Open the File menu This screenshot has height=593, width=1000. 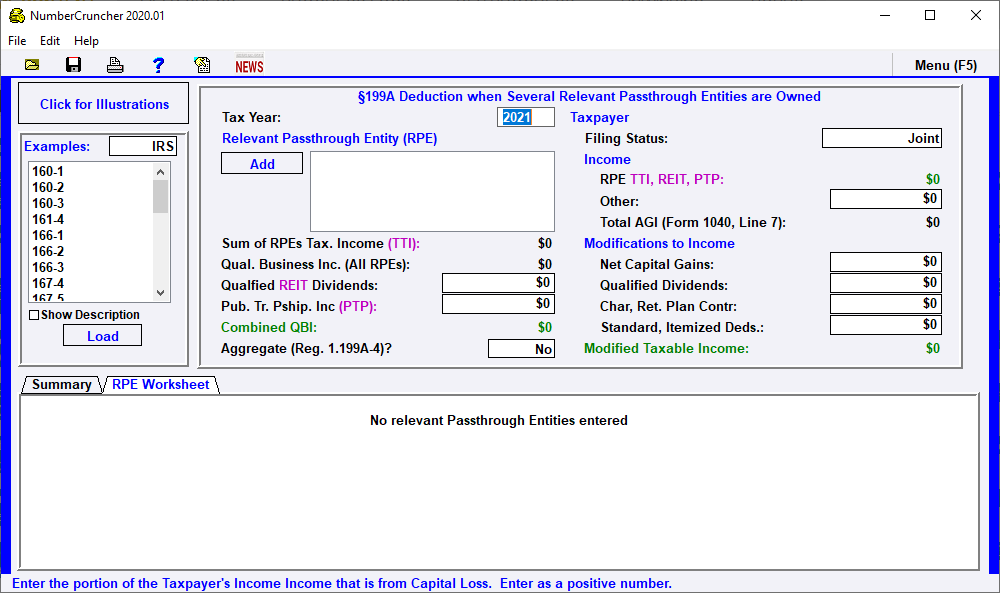17,41
